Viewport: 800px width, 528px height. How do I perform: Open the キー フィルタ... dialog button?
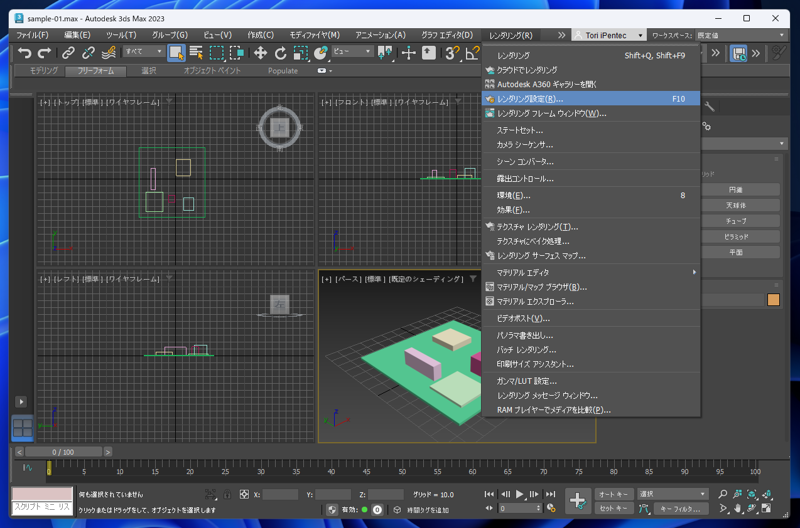680,509
